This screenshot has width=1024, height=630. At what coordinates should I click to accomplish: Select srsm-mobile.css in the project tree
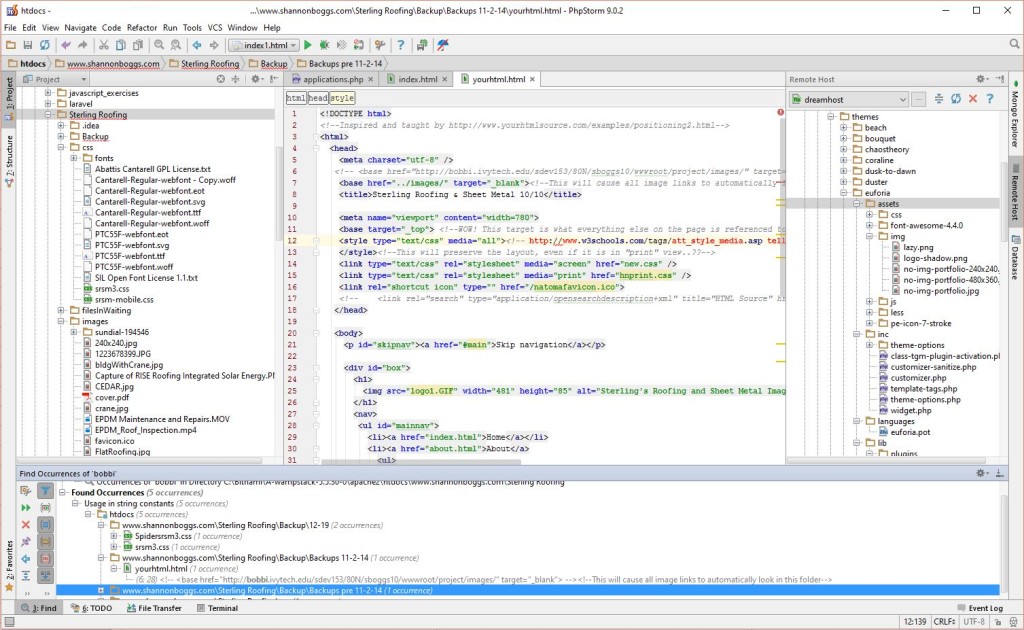[x=124, y=299]
